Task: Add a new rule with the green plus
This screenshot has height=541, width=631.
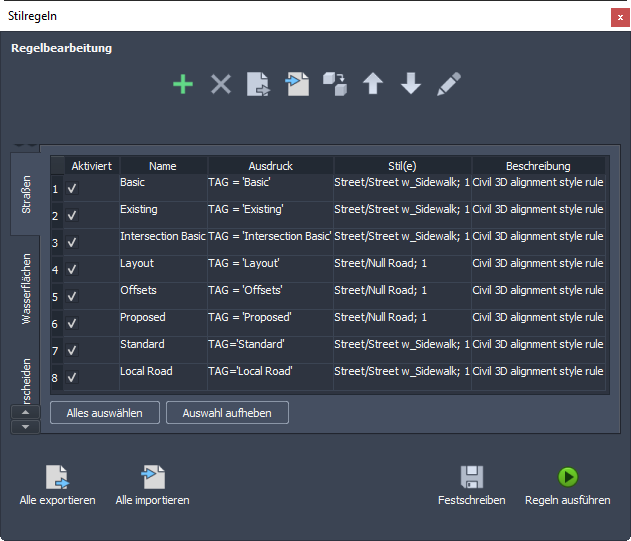Action: [183, 84]
